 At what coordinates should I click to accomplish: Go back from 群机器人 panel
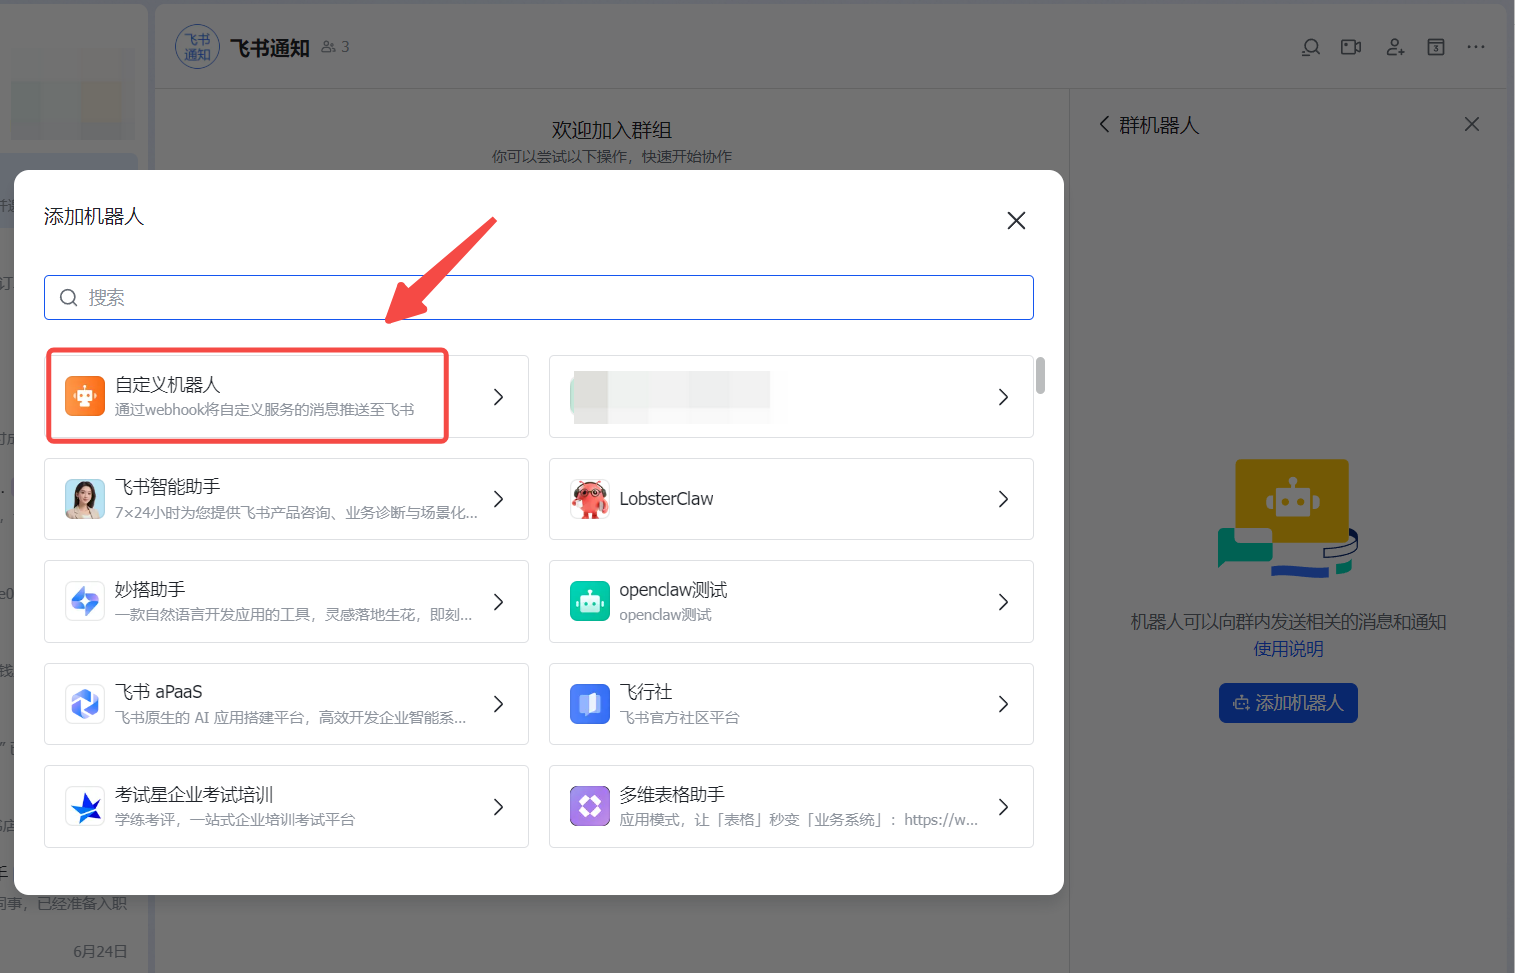coord(1104,124)
